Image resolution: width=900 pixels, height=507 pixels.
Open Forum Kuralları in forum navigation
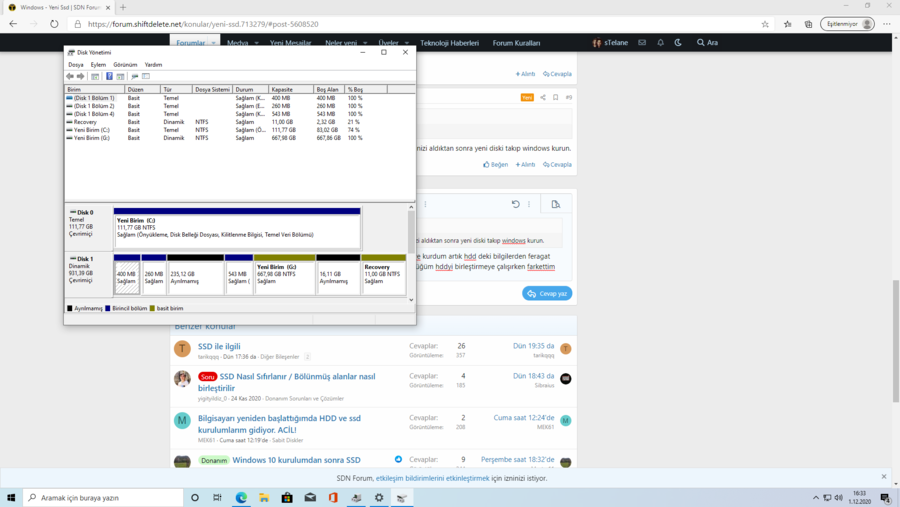pyautogui.click(x=516, y=43)
